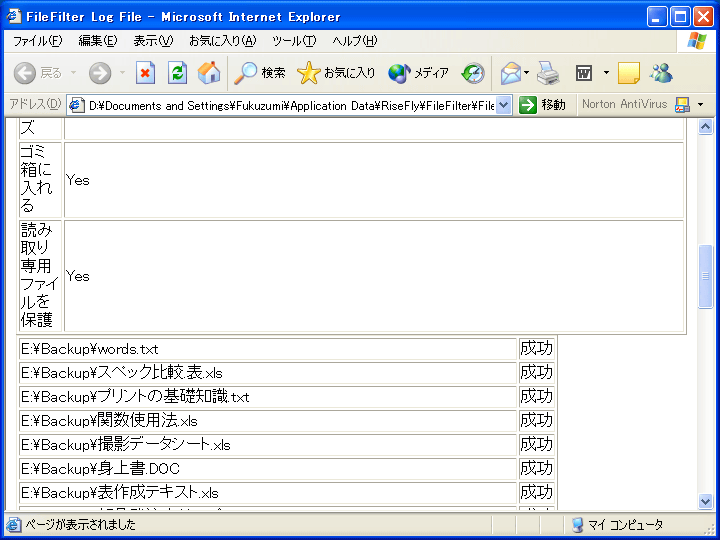Viewport: 720px width, 540px height.
Task: Open the ツール(T) menu
Action: click(294, 41)
